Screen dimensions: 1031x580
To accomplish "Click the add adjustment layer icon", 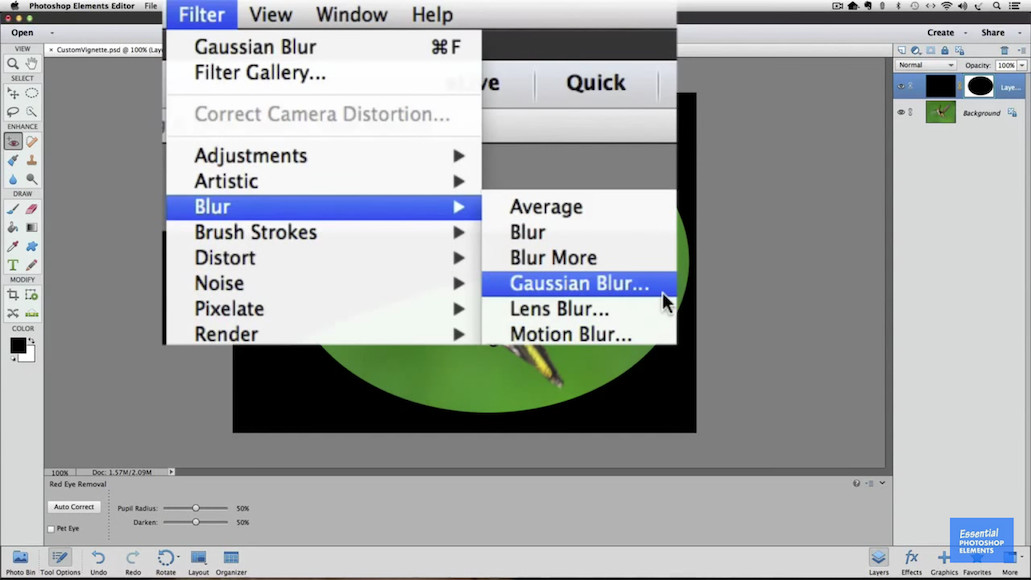I will tap(915, 50).
